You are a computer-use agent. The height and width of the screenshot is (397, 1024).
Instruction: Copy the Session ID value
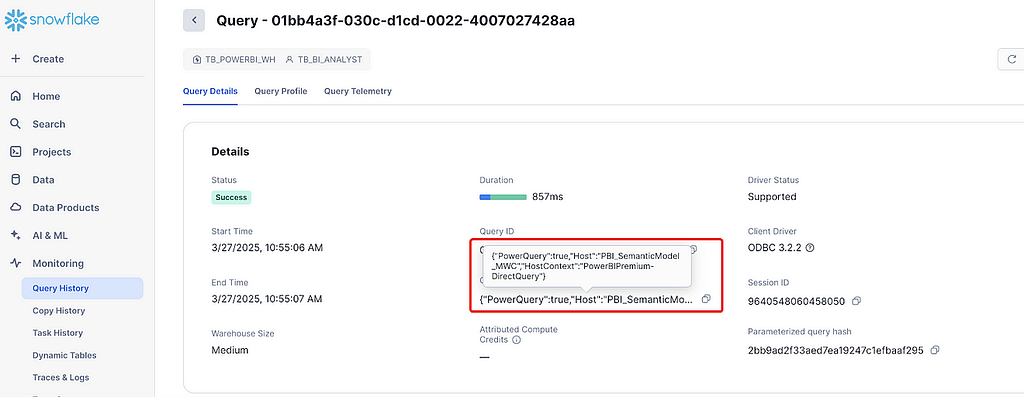tap(857, 301)
